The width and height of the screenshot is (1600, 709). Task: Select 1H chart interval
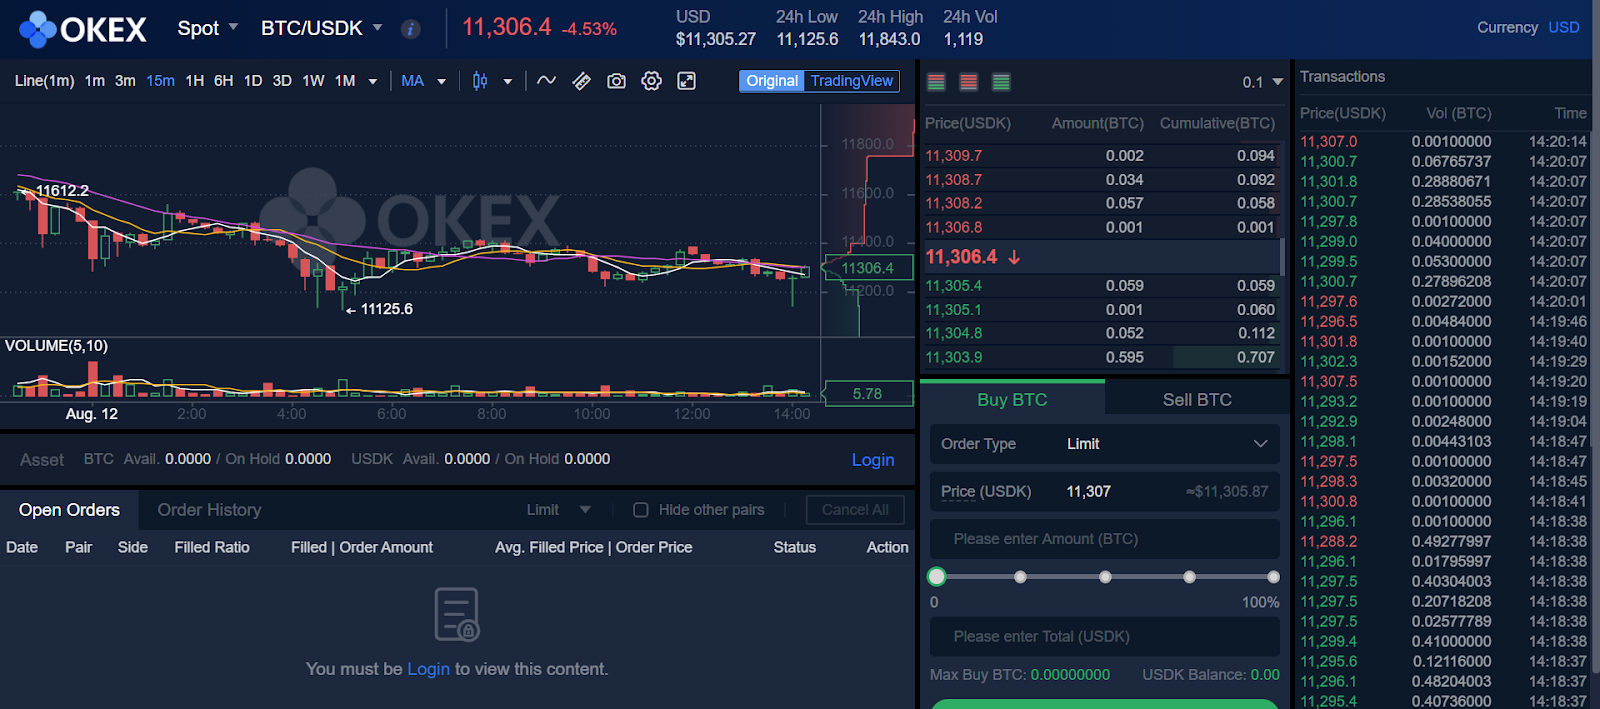click(x=195, y=81)
